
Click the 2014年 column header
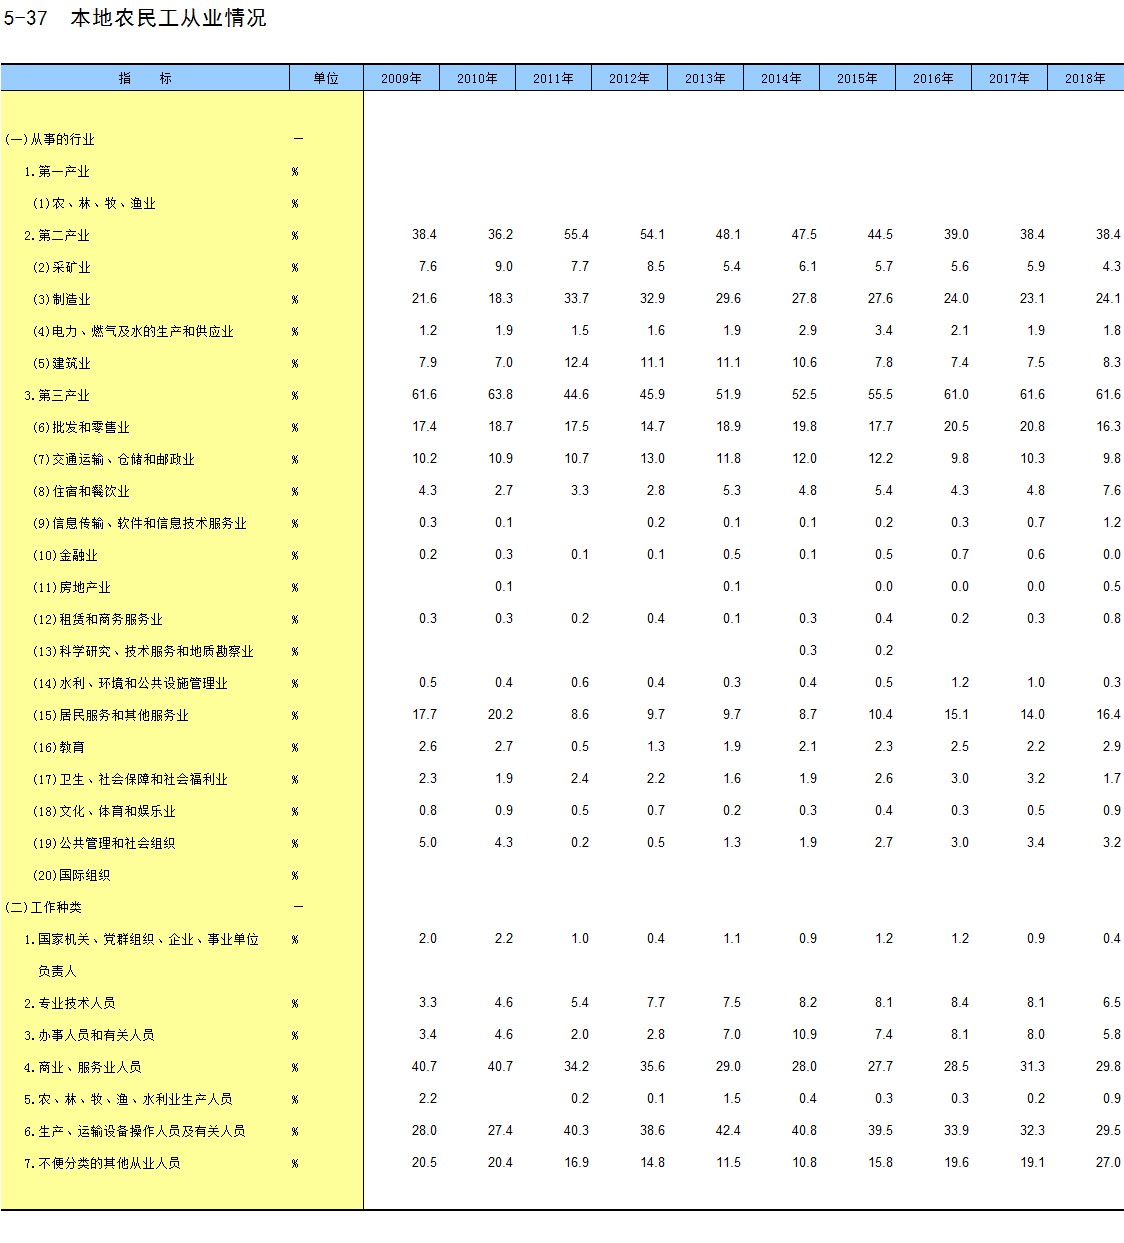[781, 78]
